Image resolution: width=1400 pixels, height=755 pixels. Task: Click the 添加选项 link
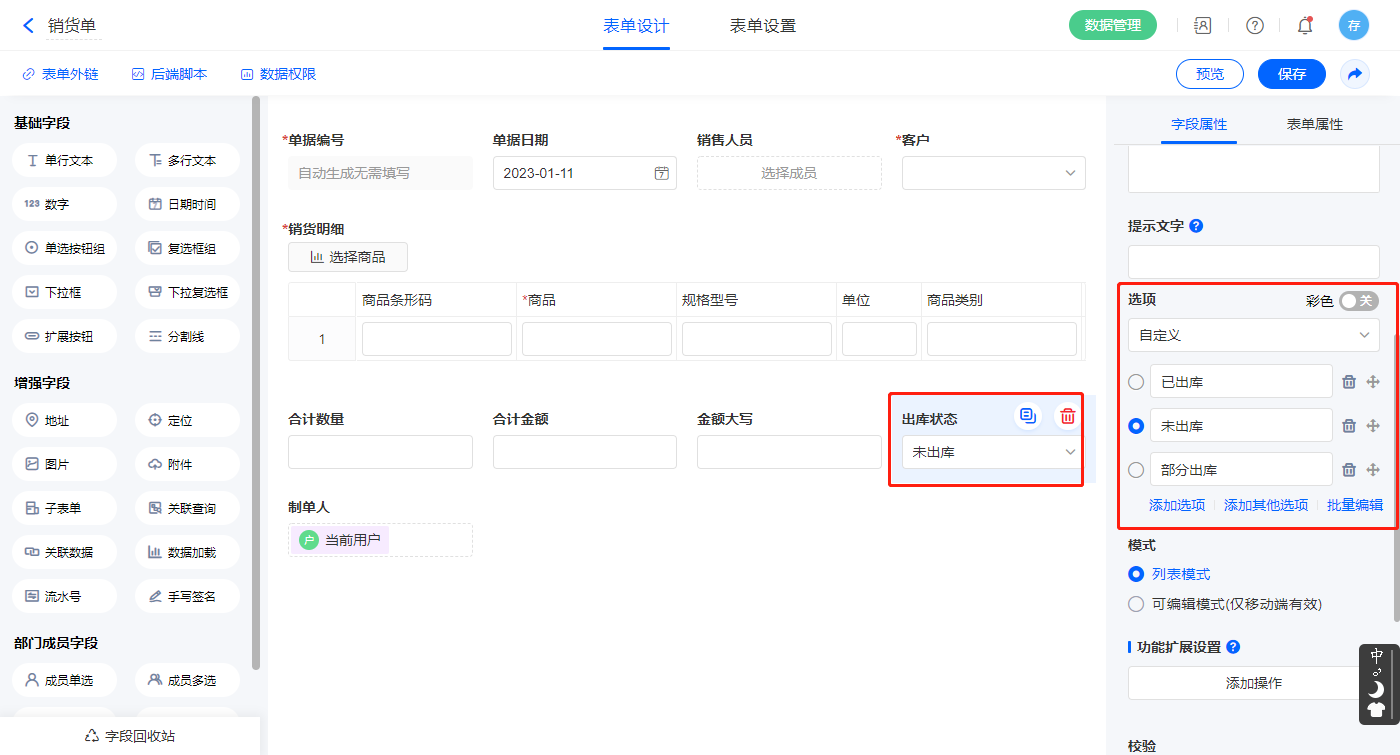pyautogui.click(x=1177, y=505)
